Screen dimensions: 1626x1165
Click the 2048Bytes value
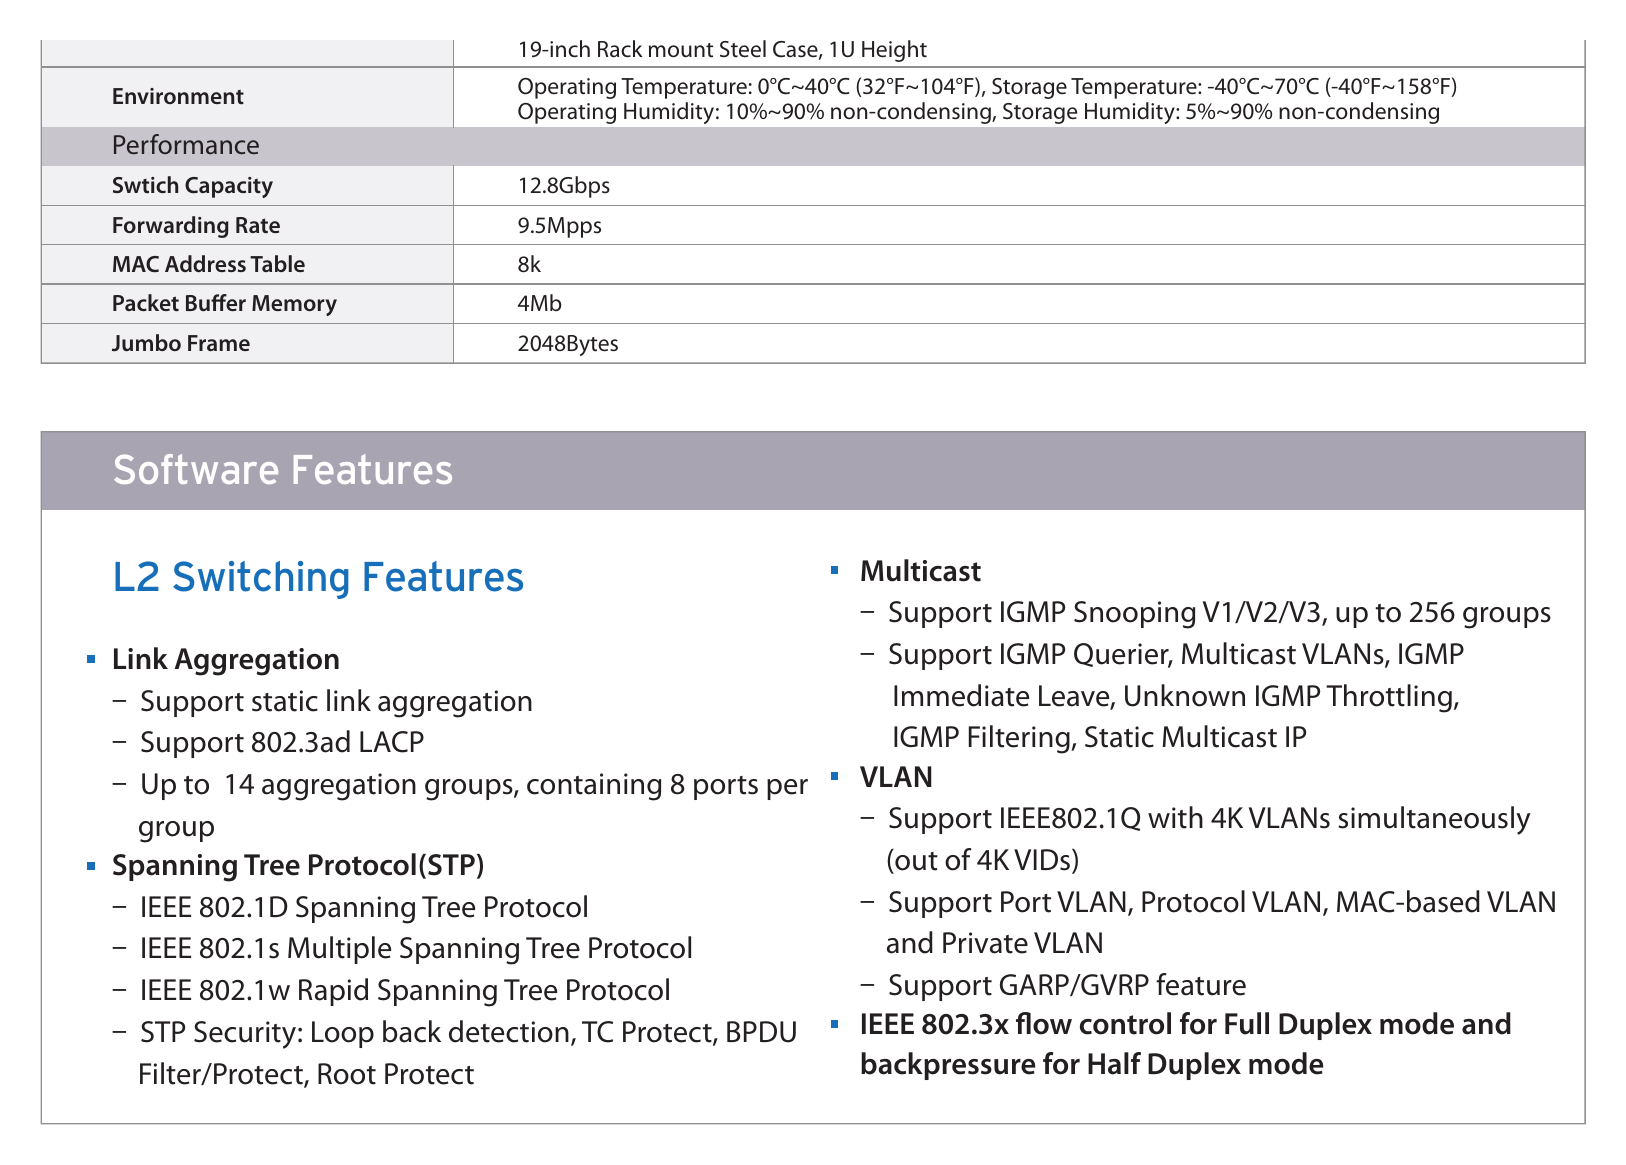click(x=568, y=344)
